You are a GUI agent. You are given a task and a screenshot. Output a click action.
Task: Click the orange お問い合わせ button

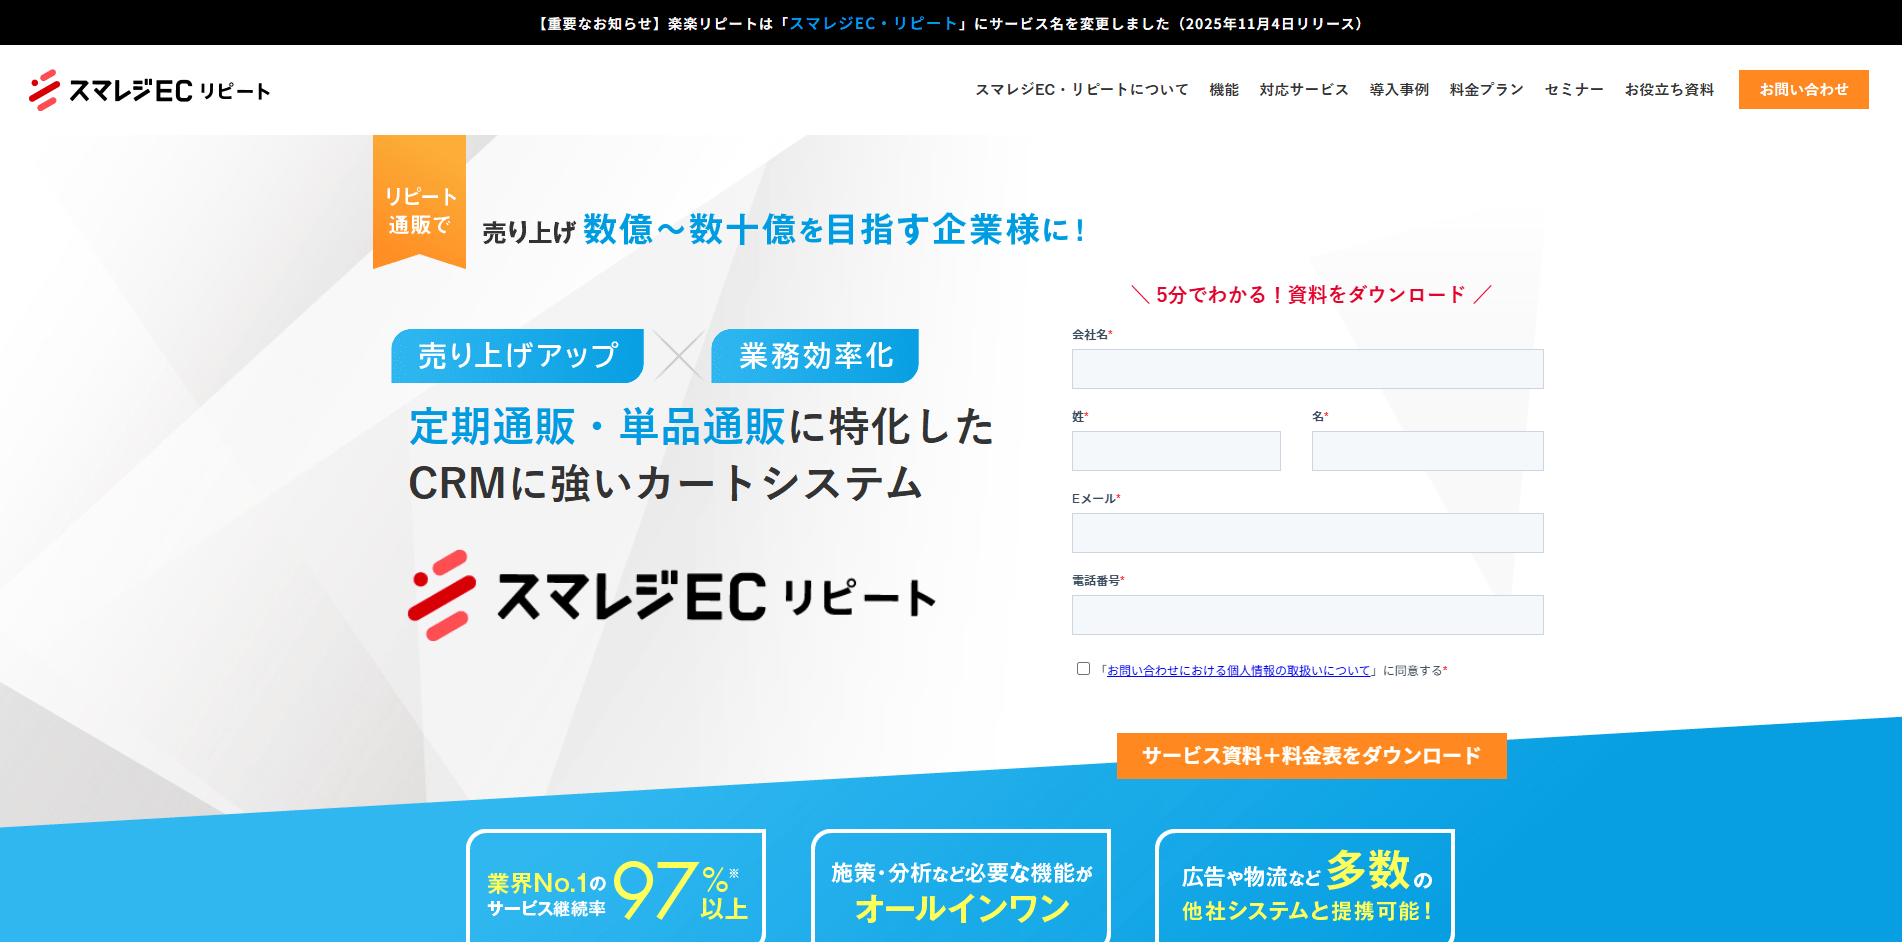pyautogui.click(x=1803, y=90)
